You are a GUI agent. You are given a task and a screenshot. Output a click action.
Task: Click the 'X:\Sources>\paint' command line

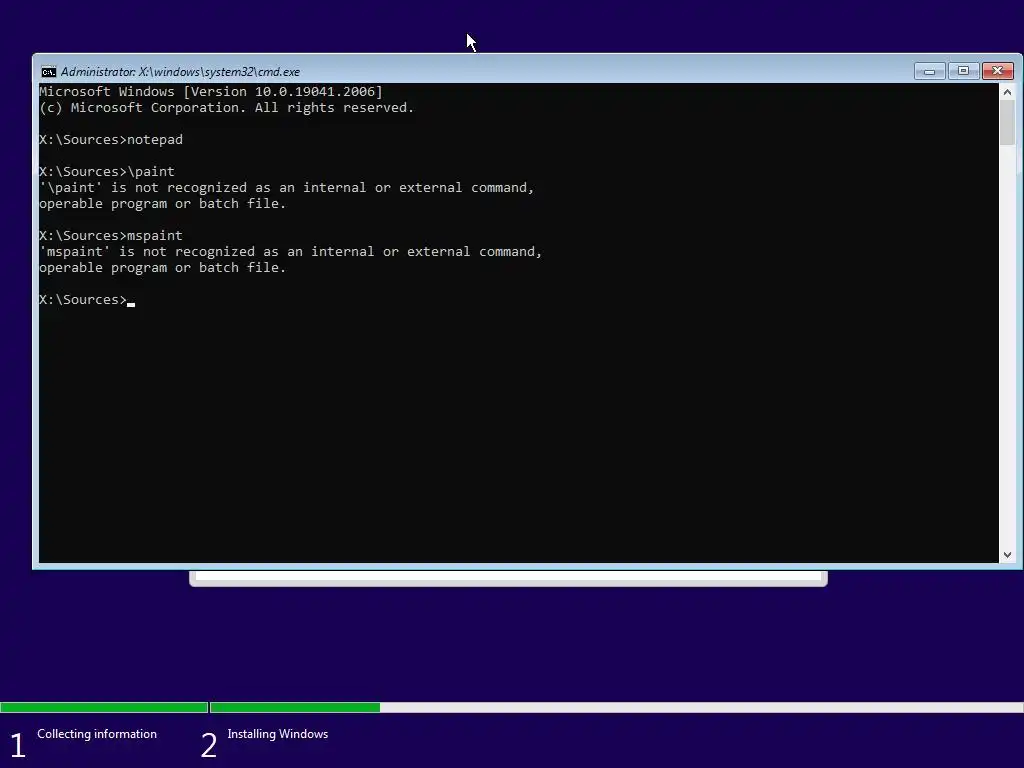(x=107, y=172)
